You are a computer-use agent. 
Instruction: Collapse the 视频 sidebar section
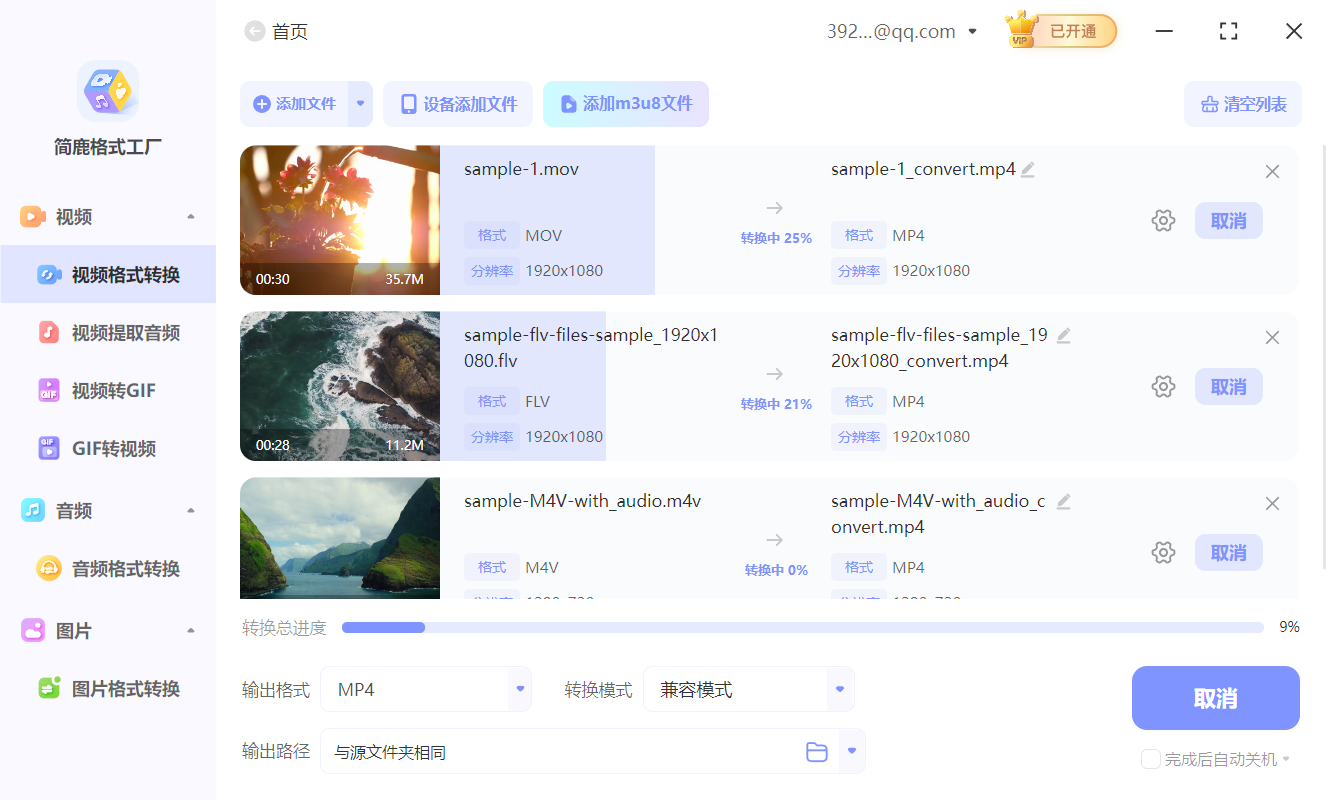(191, 217)
